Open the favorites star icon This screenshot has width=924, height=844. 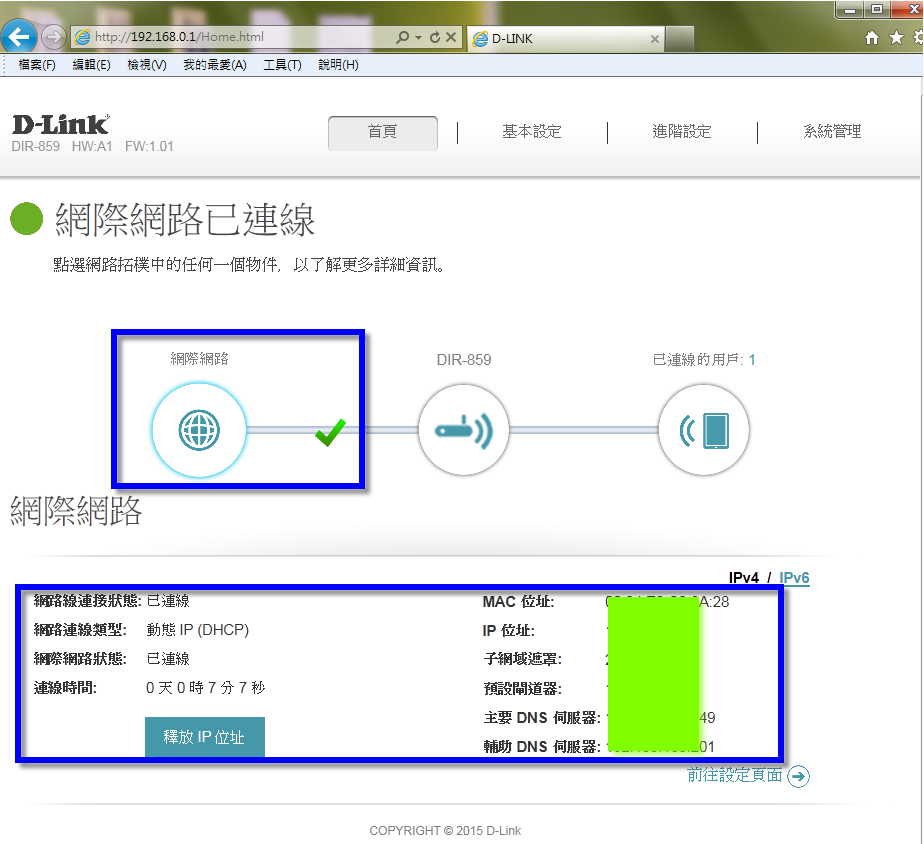895,38
